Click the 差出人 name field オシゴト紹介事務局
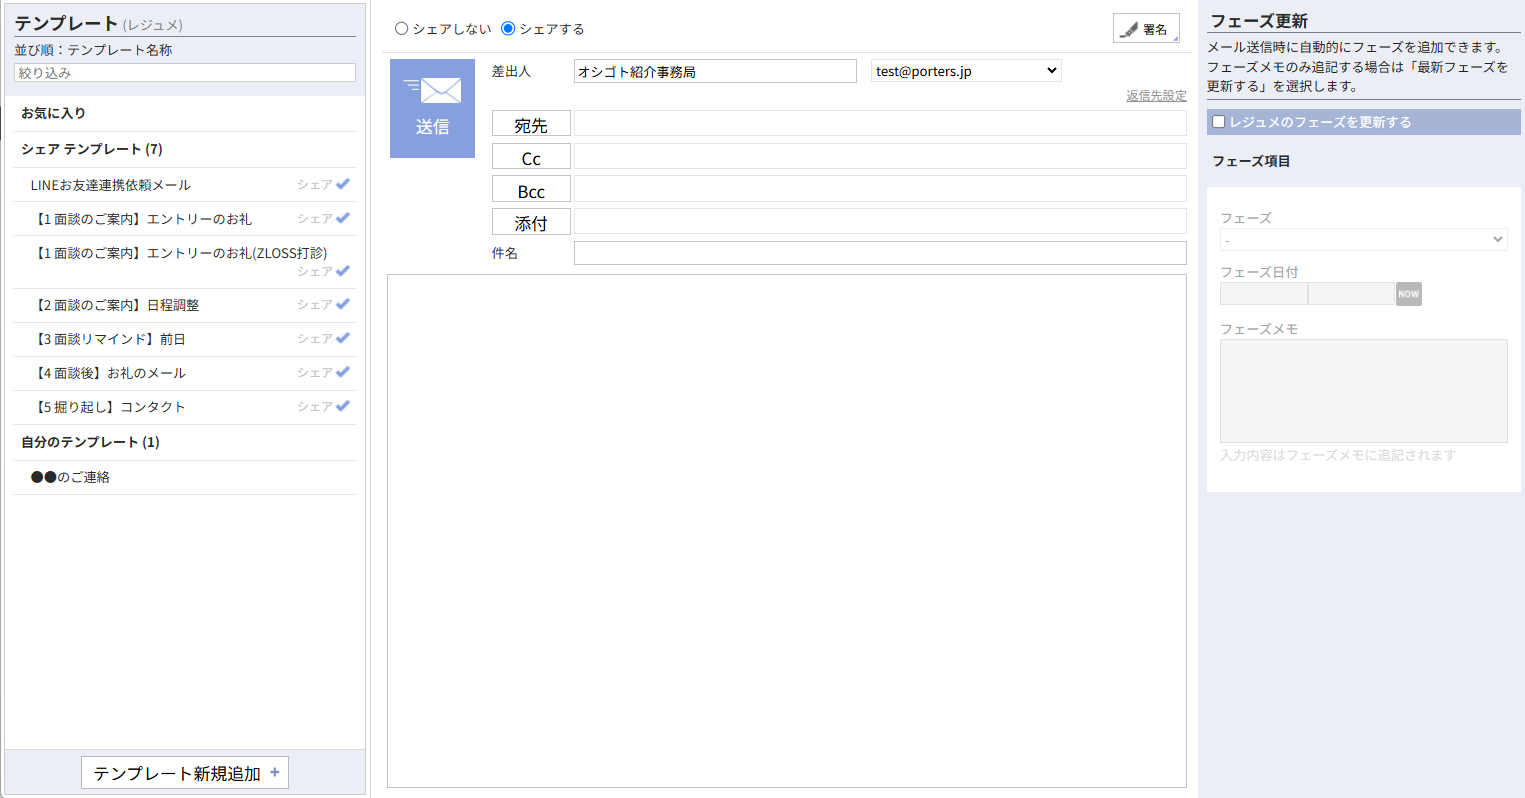Image resolution: width=1525 pixels, height=798 pixels. coord(715,71)
